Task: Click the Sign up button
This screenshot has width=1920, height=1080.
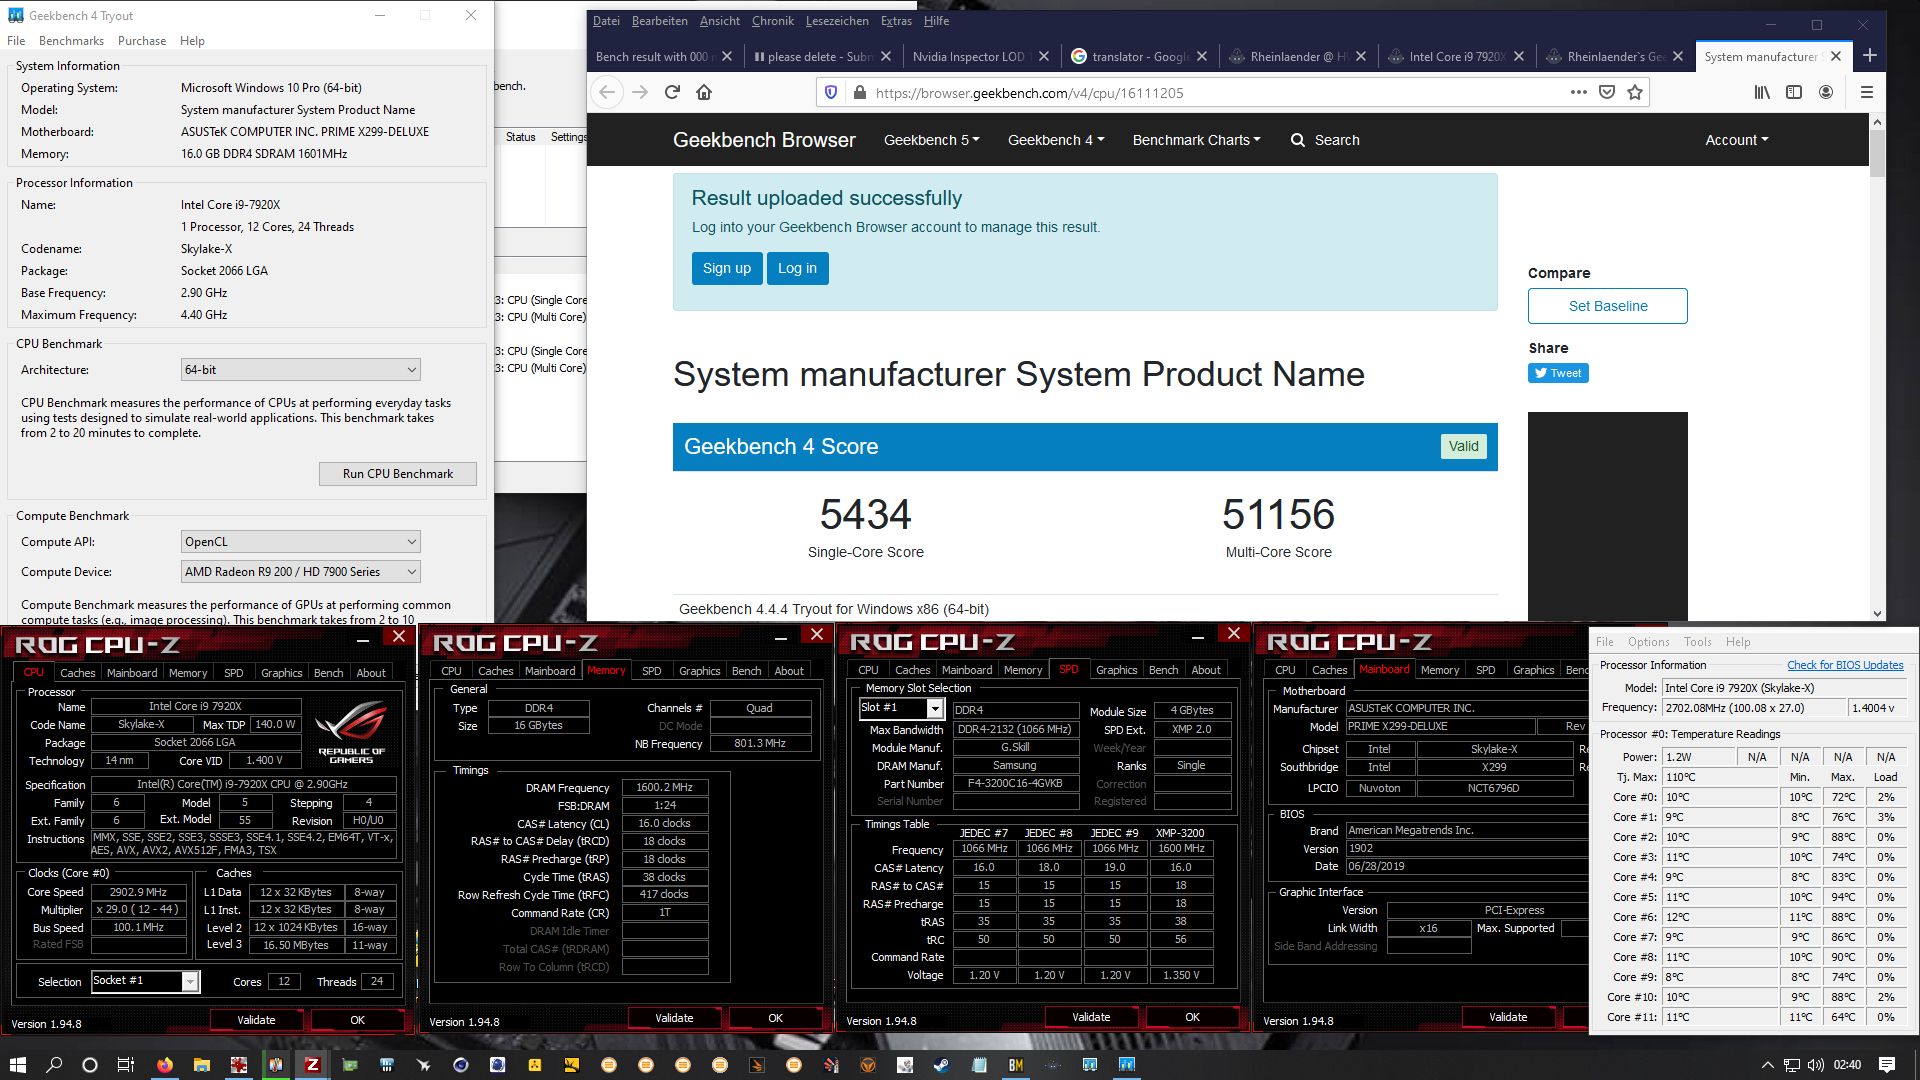Action: [x=726, y=268]
